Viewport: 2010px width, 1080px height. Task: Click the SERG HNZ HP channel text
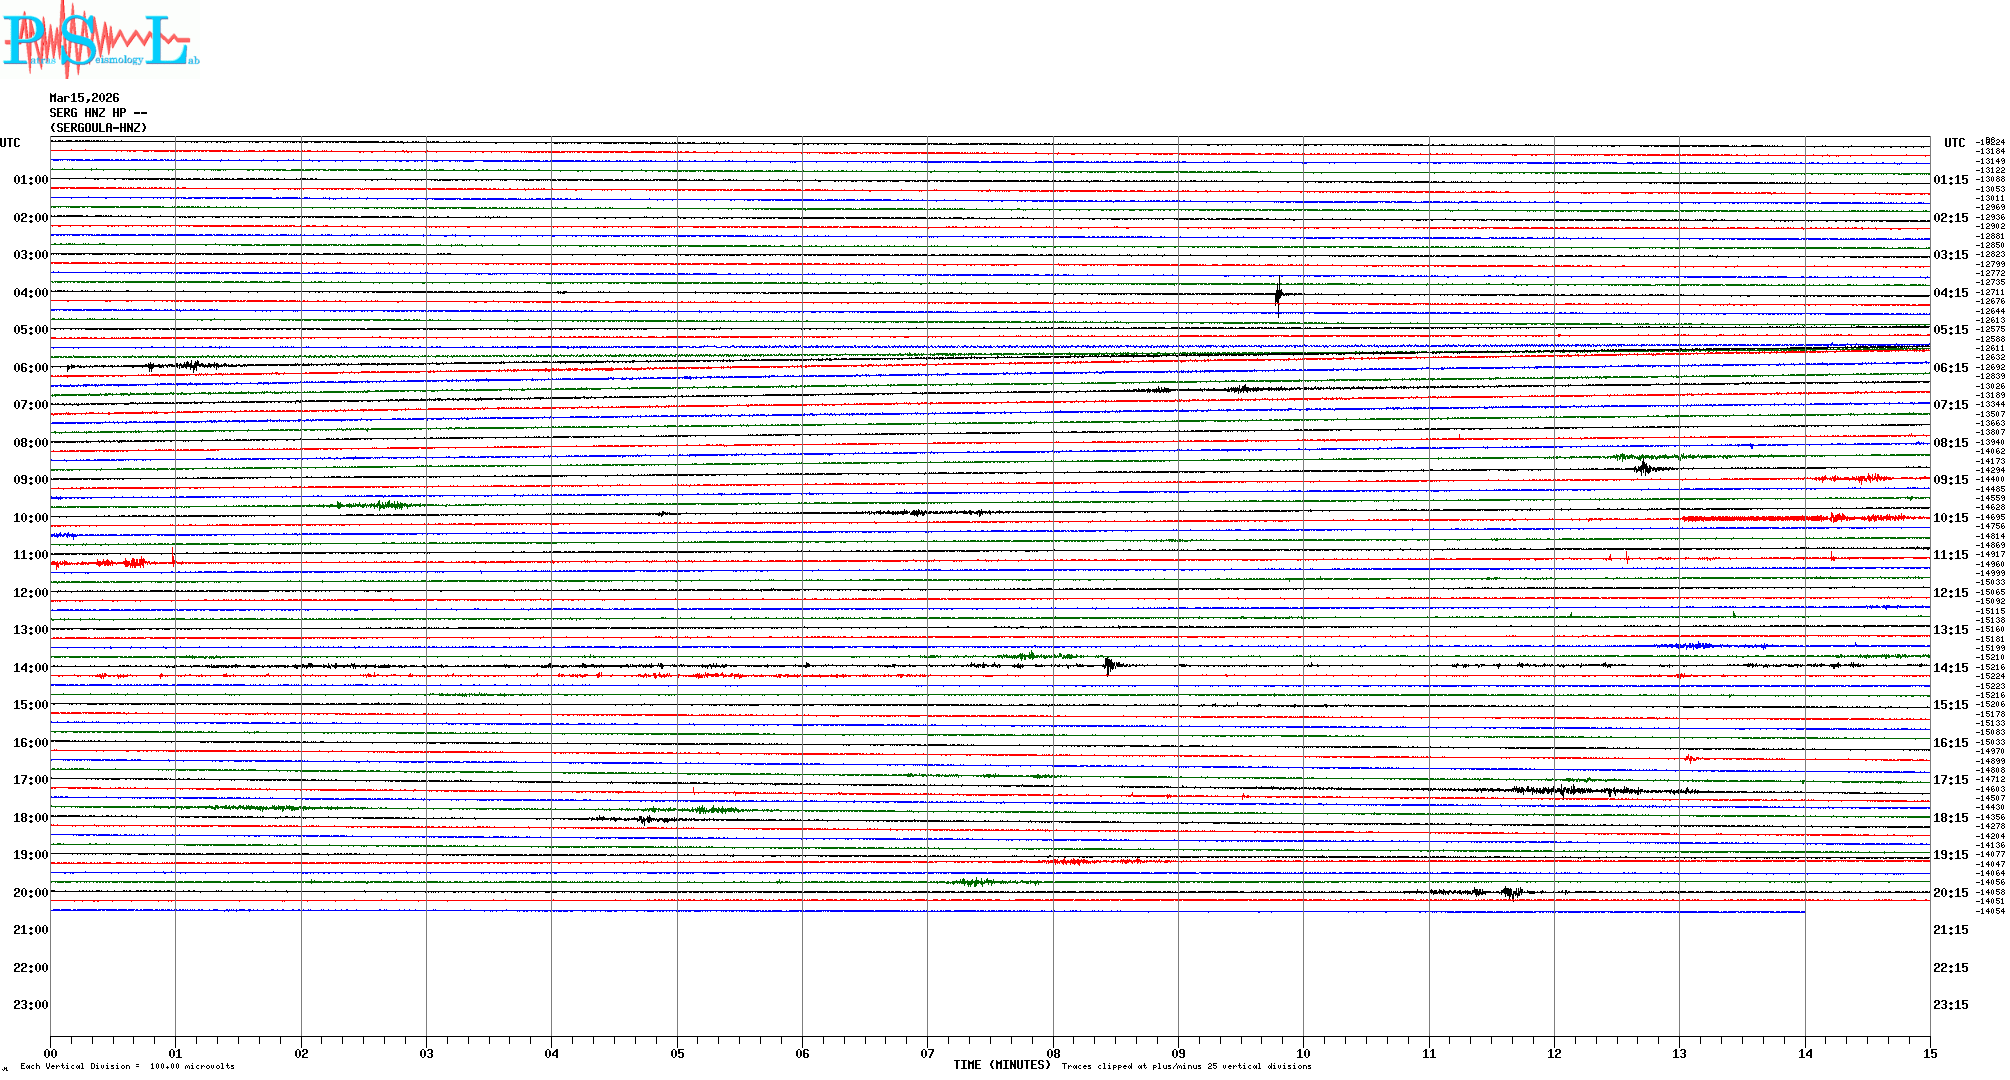pos(97,113)
